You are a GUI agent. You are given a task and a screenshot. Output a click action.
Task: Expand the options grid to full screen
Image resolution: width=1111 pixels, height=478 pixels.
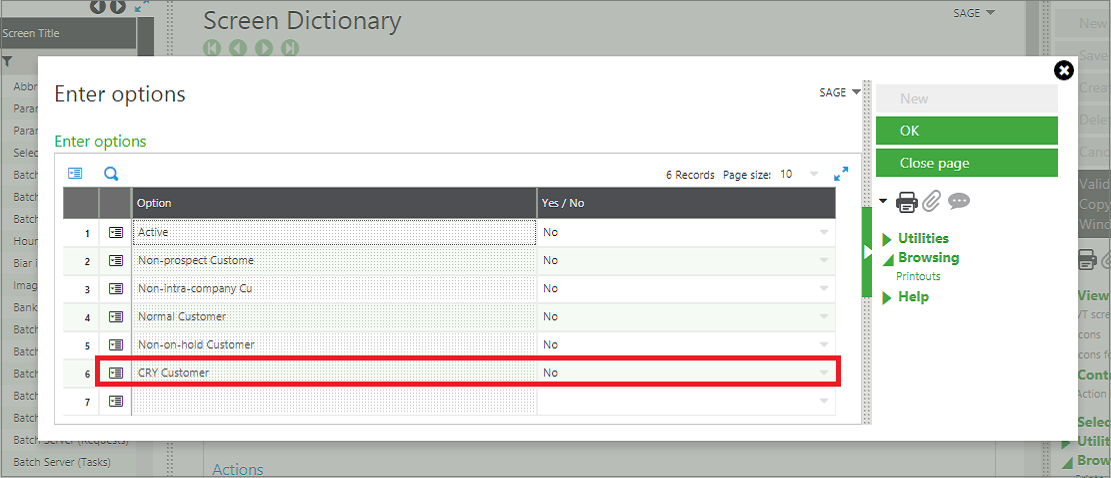(x=841, y=173)
